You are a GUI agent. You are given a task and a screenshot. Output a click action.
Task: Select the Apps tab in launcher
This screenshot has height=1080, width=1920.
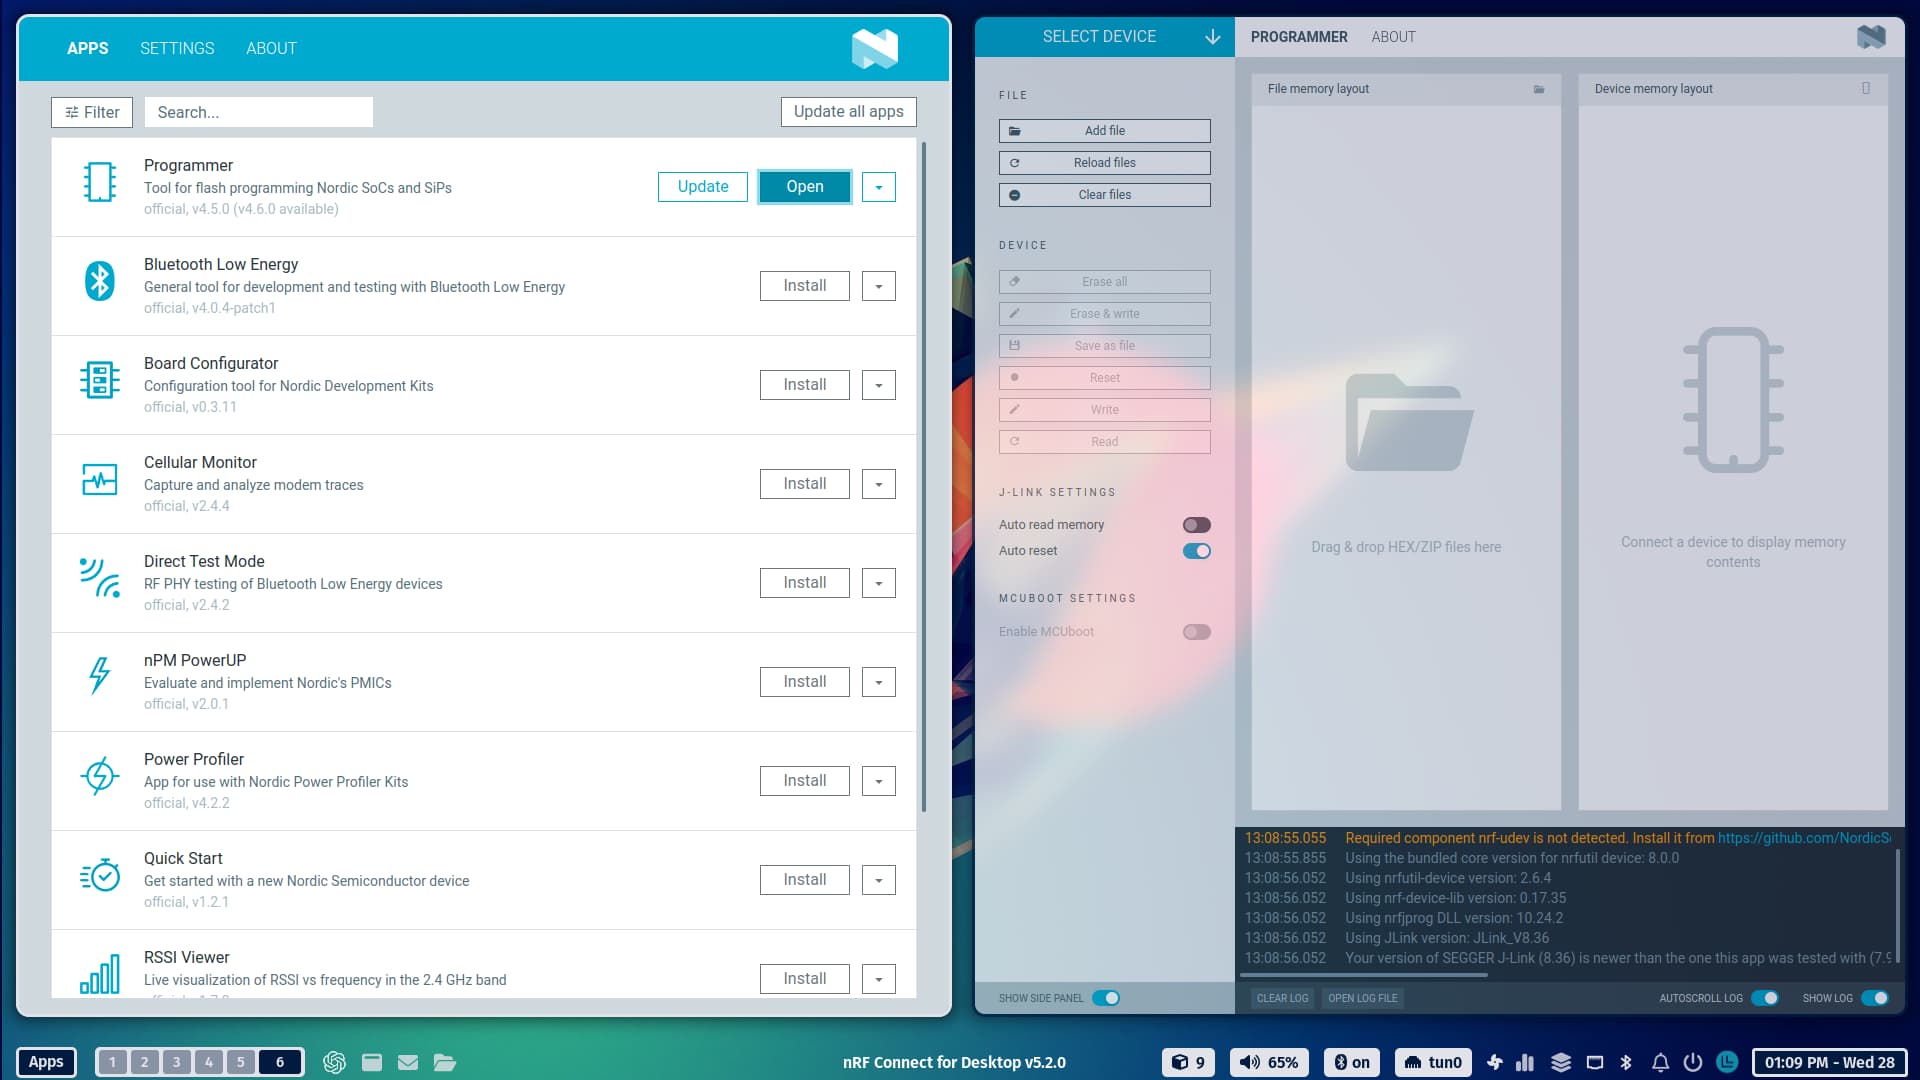click(88, 48)
